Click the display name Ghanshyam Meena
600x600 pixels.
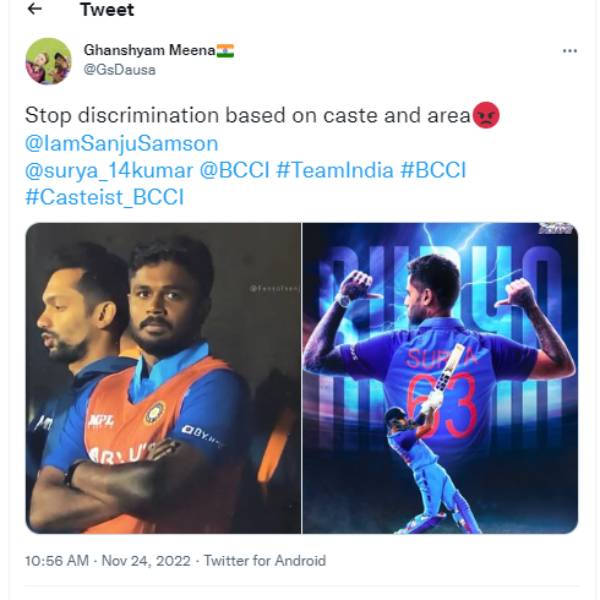tap(149, 51)
